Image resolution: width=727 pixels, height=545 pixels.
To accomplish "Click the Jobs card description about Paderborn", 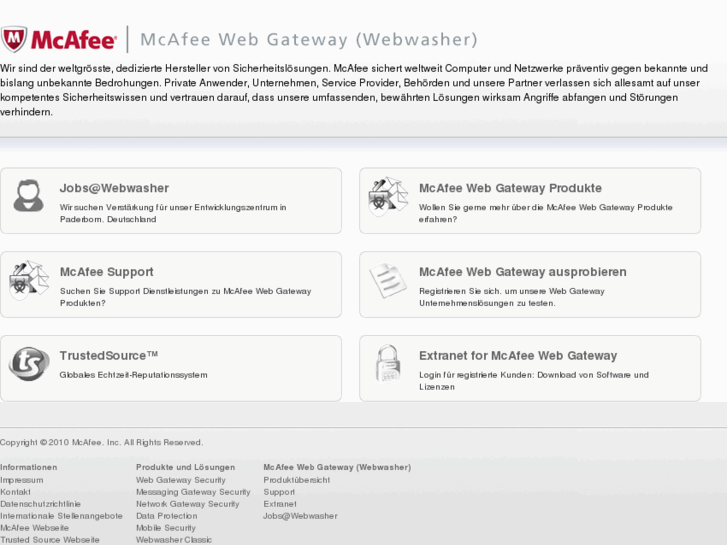I will 173,213.
